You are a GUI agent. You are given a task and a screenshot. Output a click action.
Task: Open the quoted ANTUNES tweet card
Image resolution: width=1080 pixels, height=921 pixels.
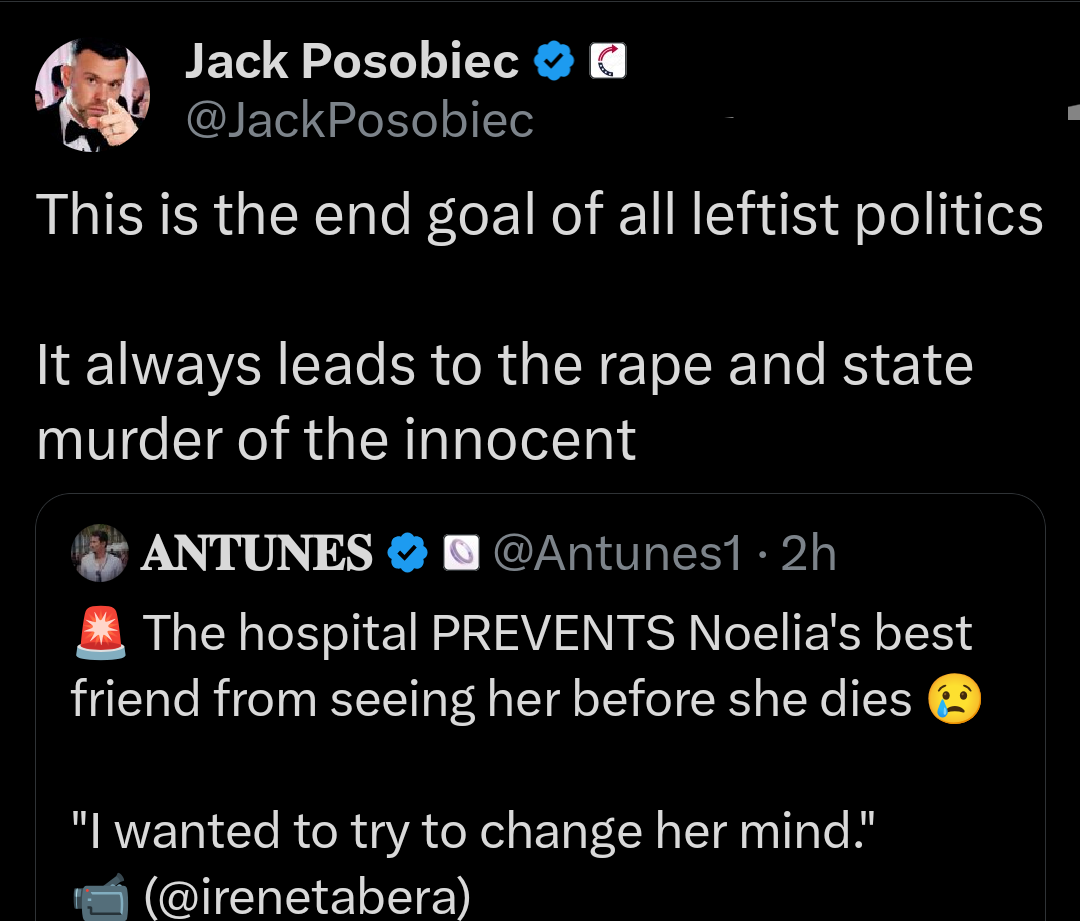coord(540,700)
